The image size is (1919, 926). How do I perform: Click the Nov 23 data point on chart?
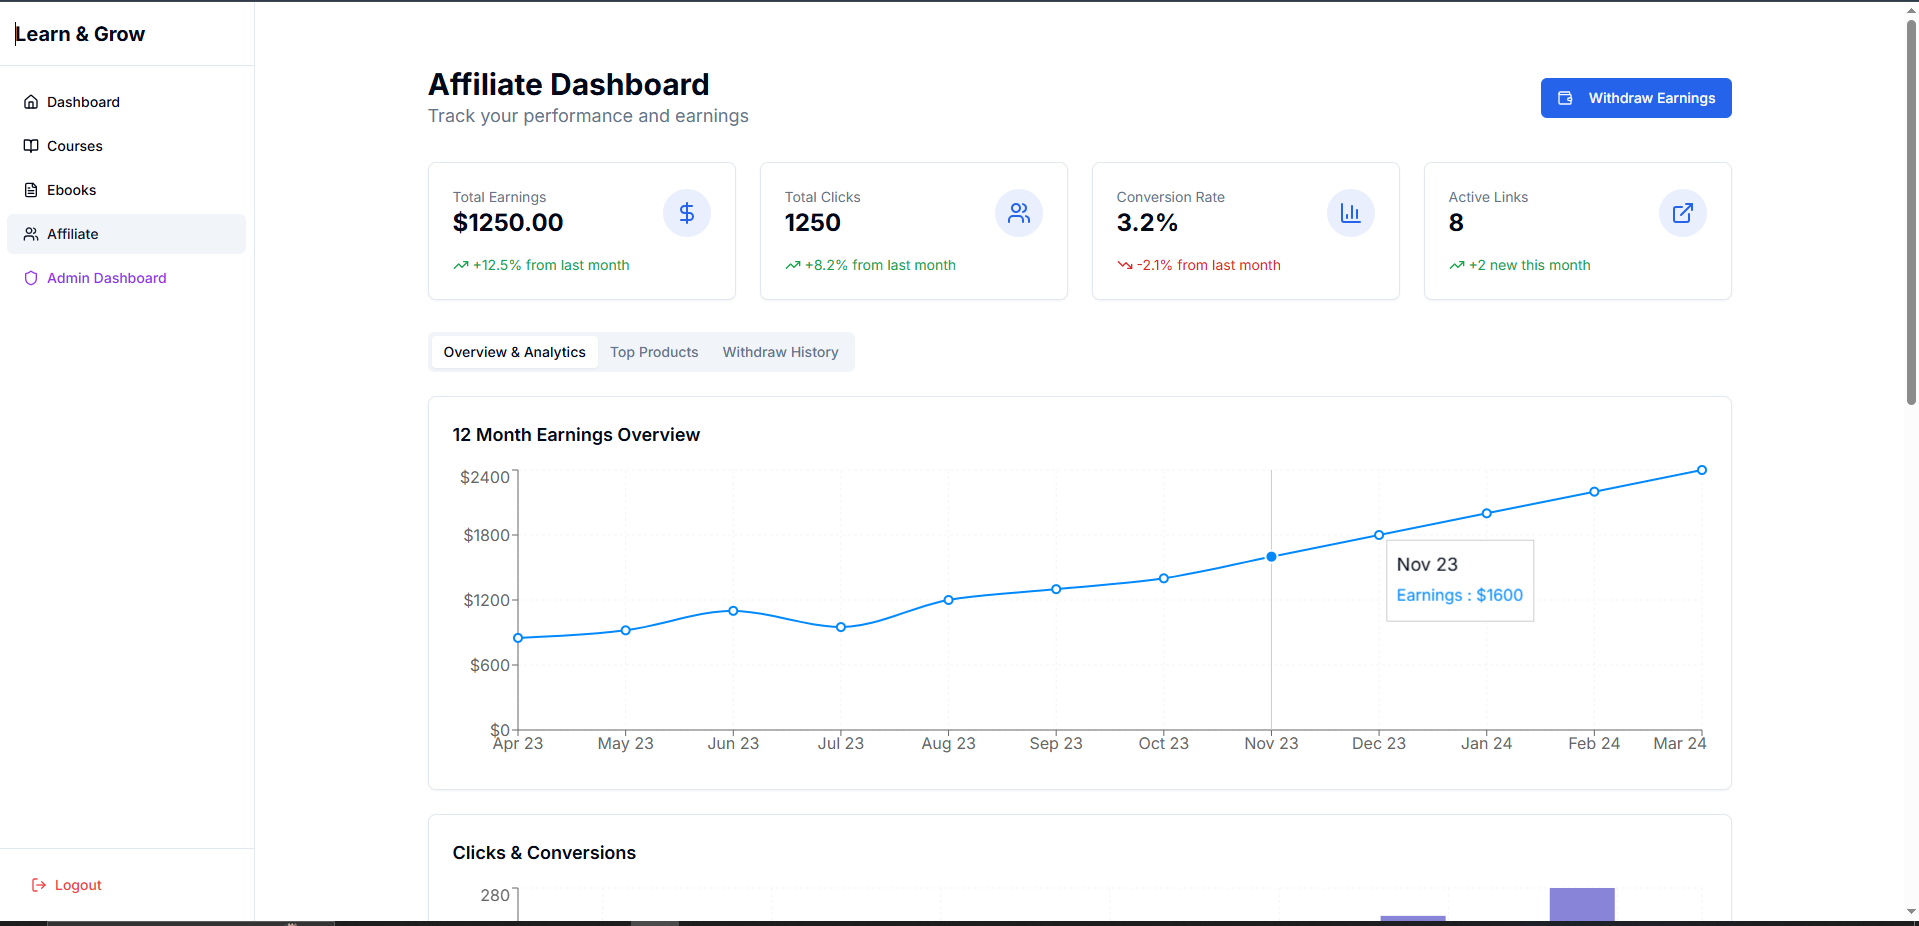coord(1271,557)
